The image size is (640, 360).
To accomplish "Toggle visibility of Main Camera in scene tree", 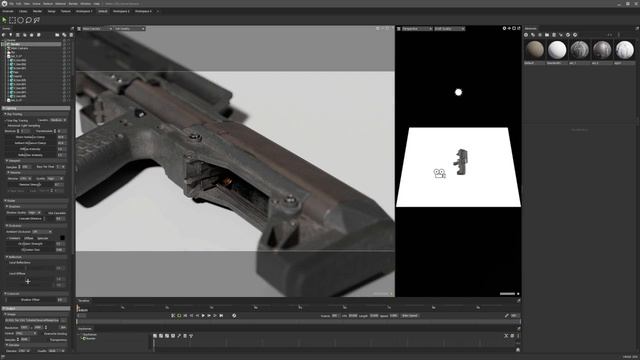I will [64, 48].
